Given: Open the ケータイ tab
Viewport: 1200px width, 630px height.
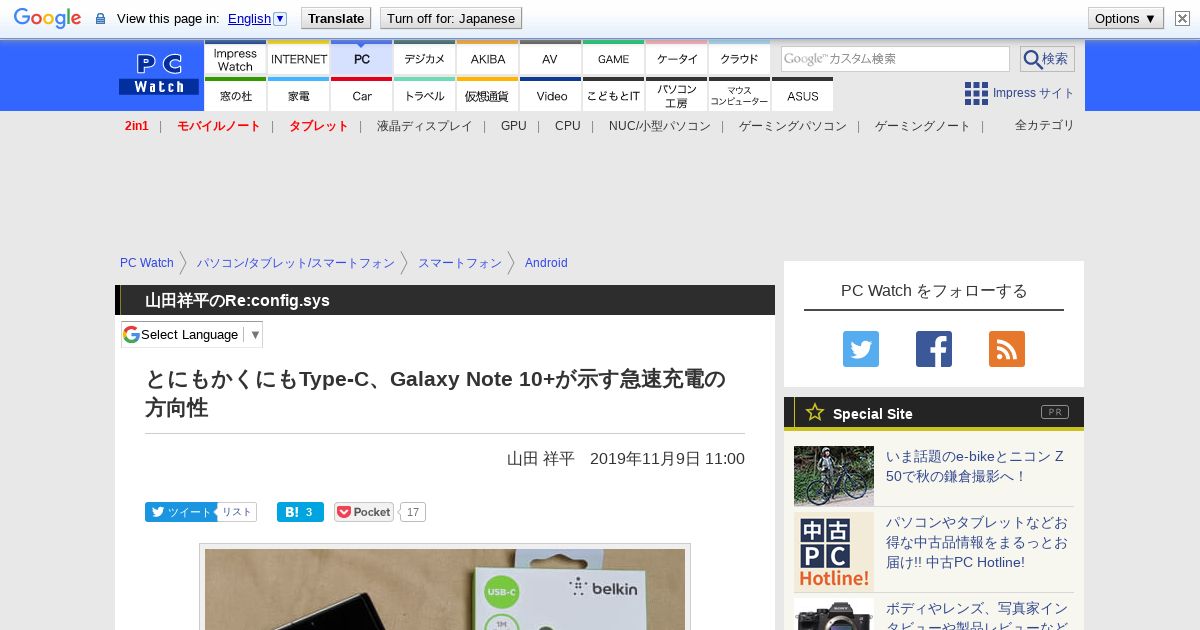Looking at the screenshot, I should [677, 59].
